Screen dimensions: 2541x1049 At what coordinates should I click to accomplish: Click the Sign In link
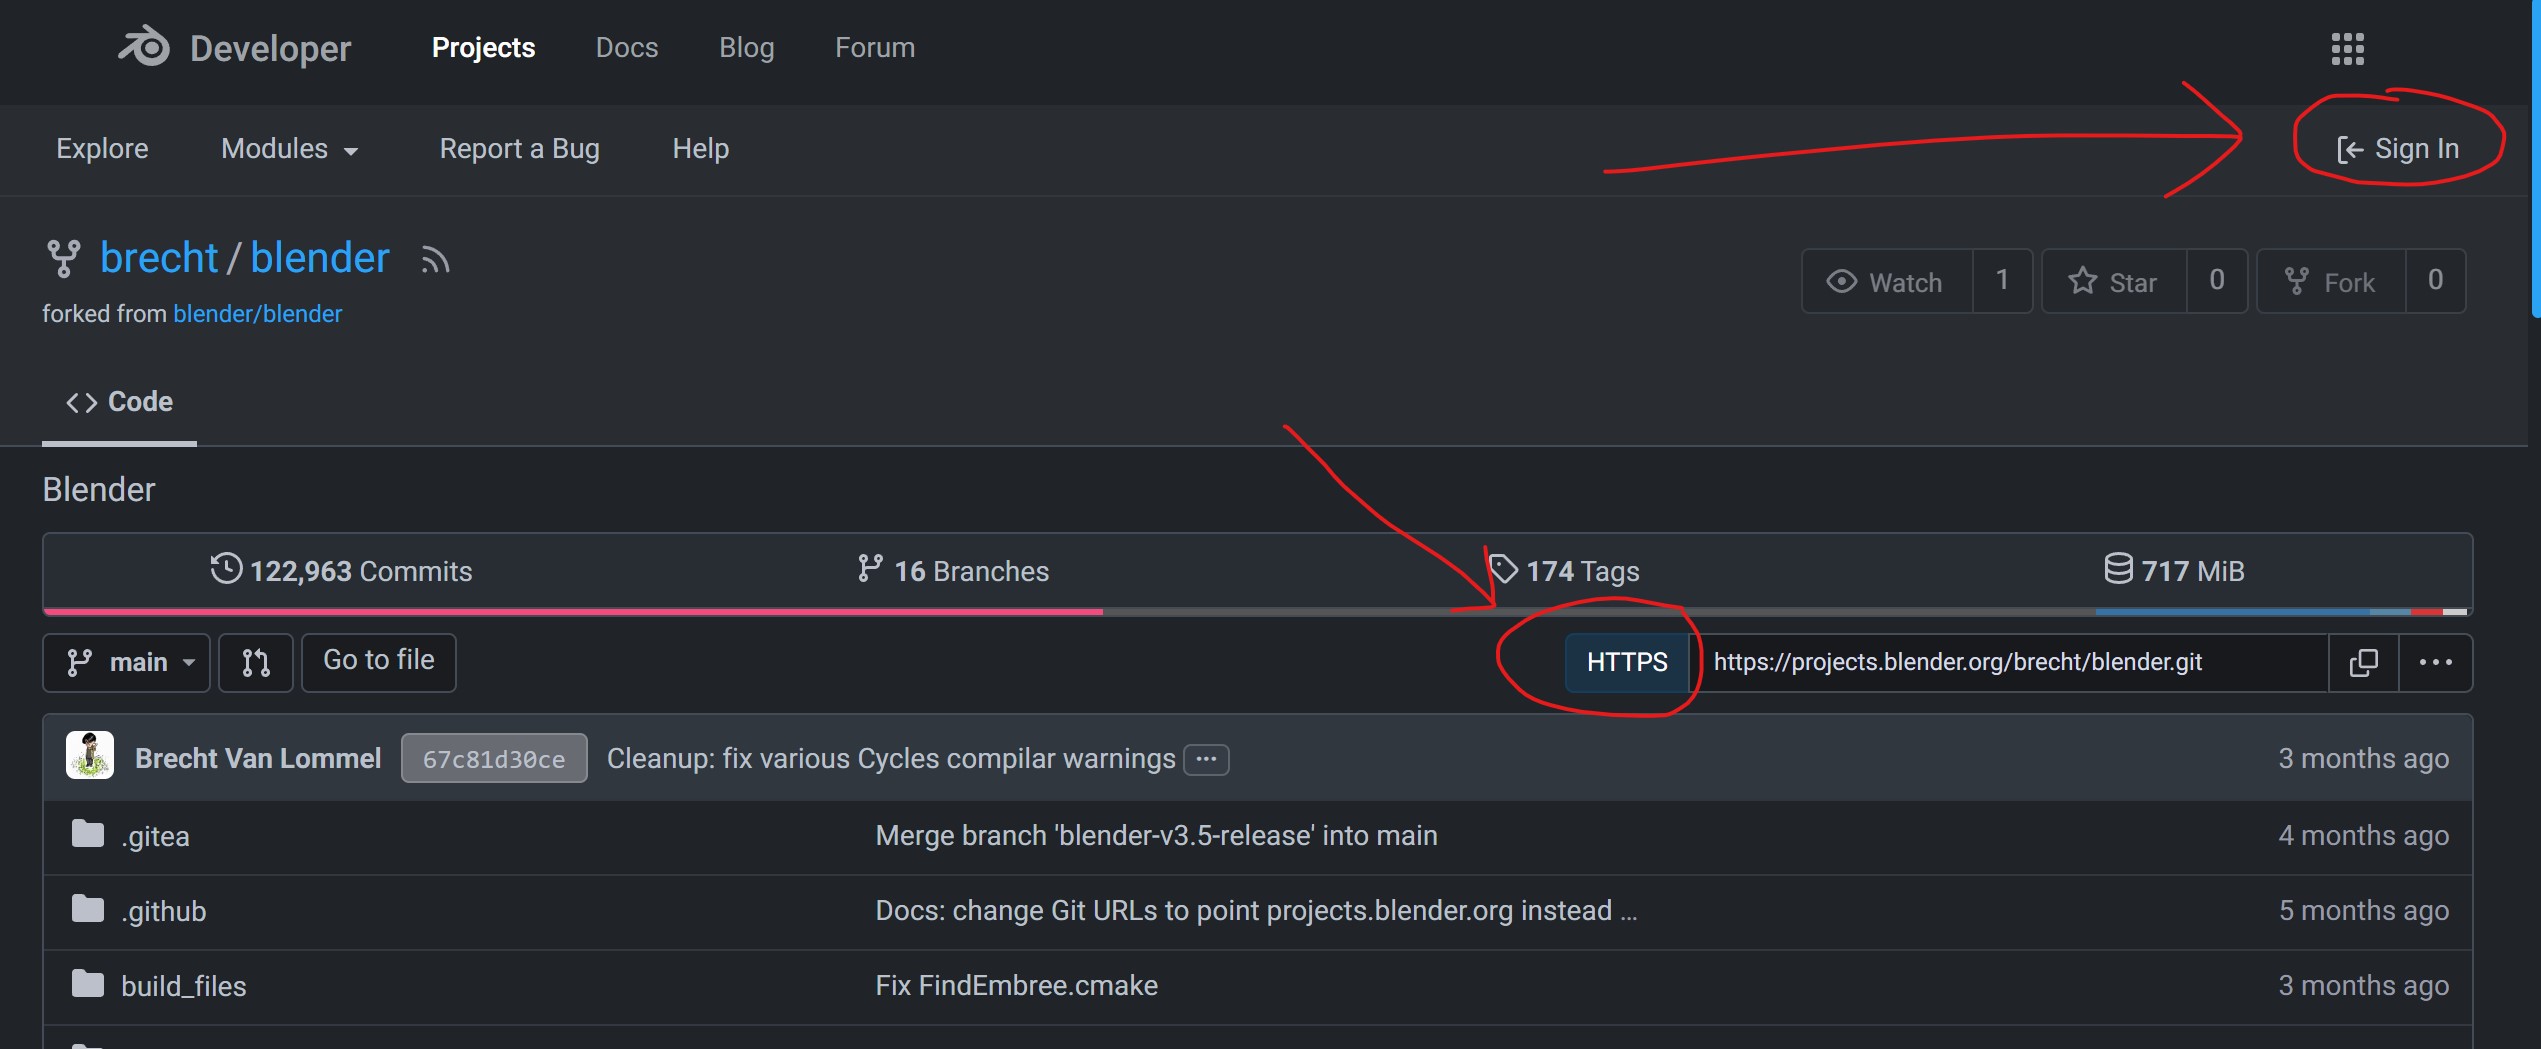(2398, 149)
